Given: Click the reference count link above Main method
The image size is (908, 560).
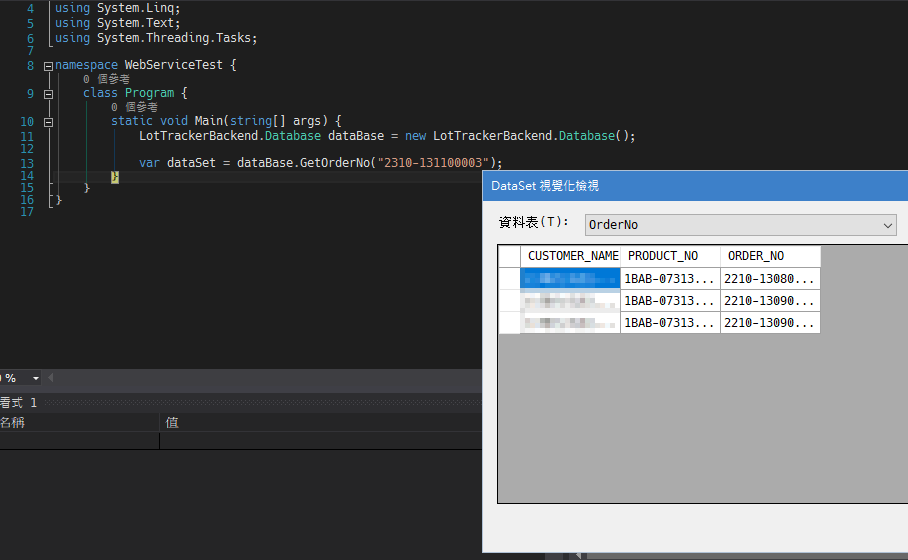Looking at the screenshot, I should tap(134, 107).
